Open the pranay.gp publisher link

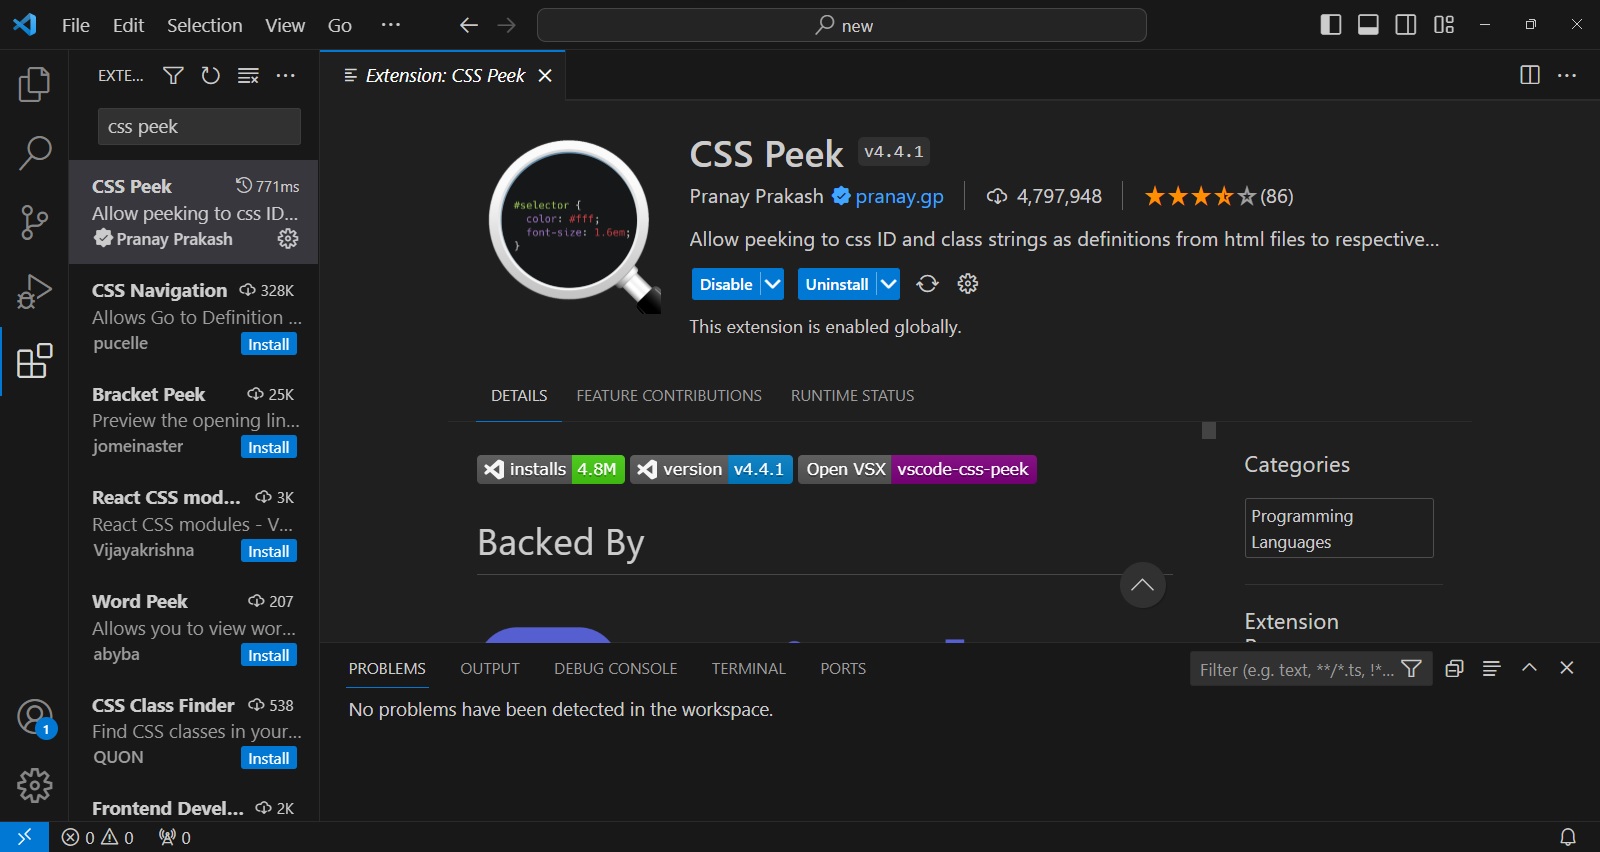point(899,197)
